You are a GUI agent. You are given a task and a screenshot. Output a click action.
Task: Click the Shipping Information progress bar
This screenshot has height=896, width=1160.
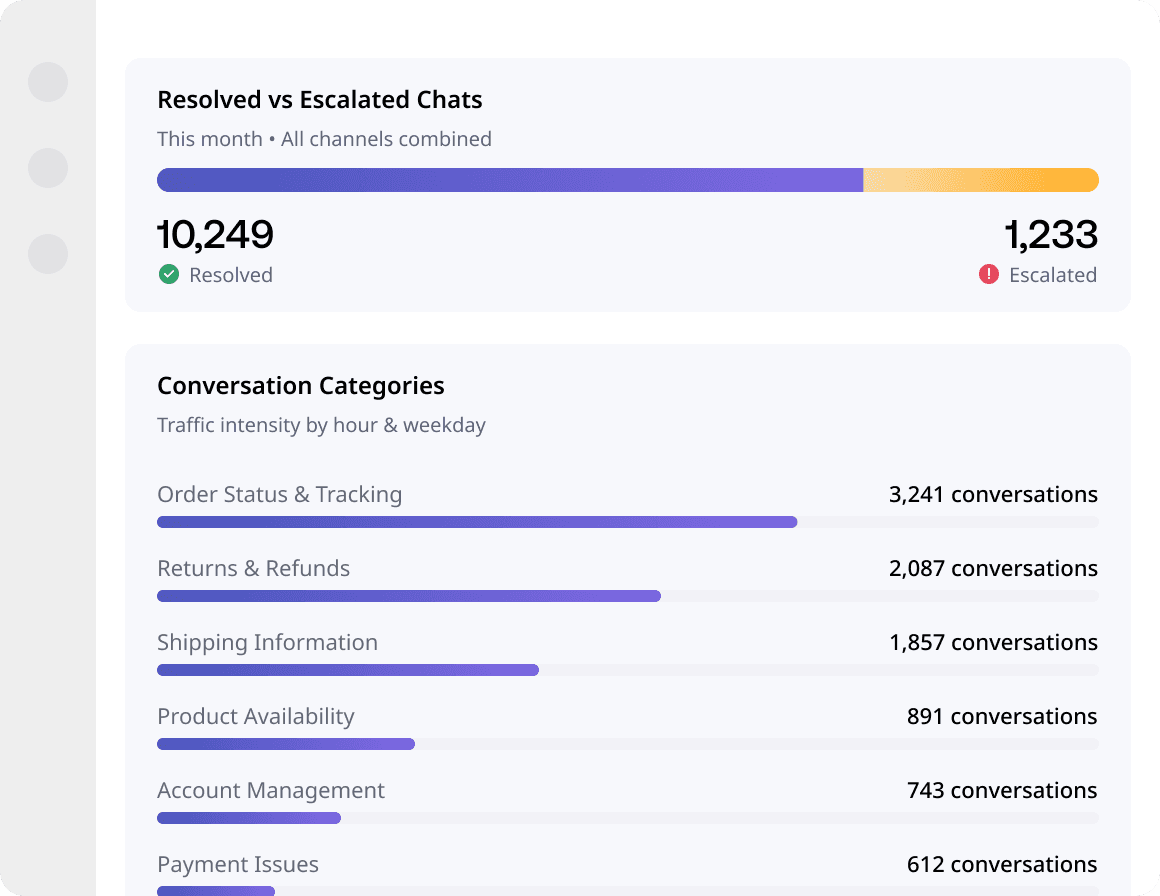pyautogui.click(x=627, y=670)
